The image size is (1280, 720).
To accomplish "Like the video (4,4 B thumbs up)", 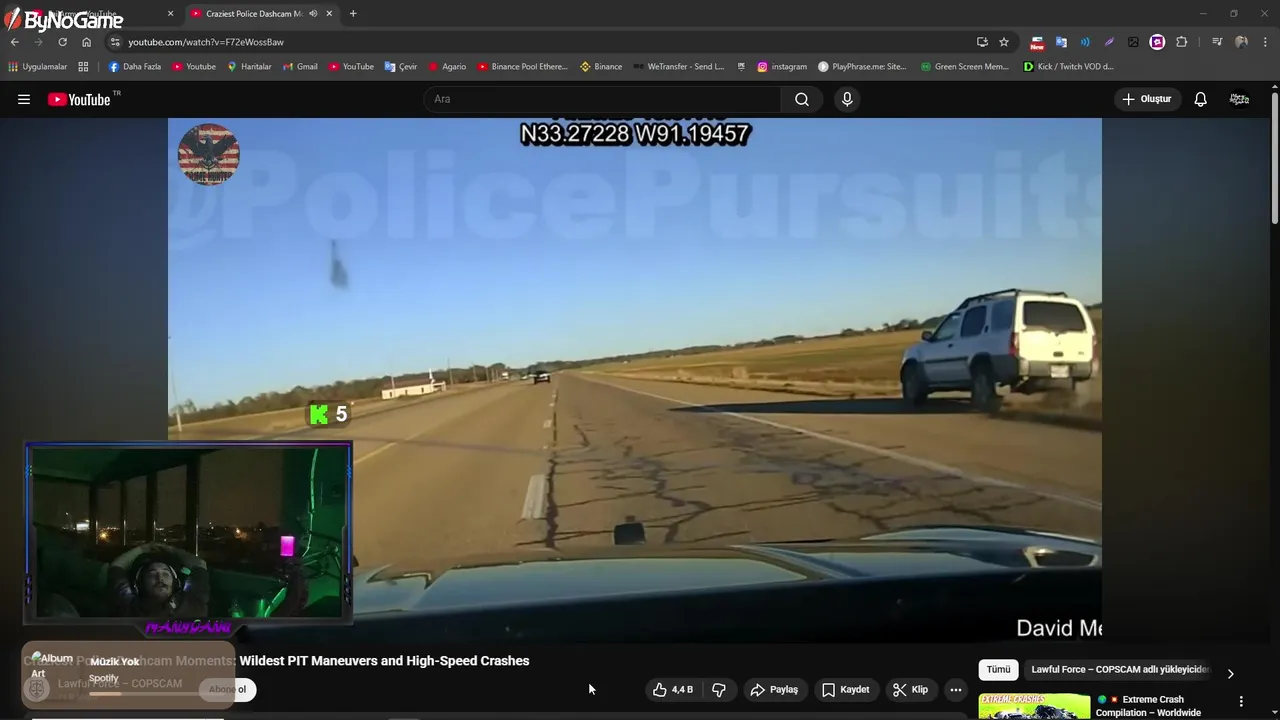I will [x=673, y=690].
